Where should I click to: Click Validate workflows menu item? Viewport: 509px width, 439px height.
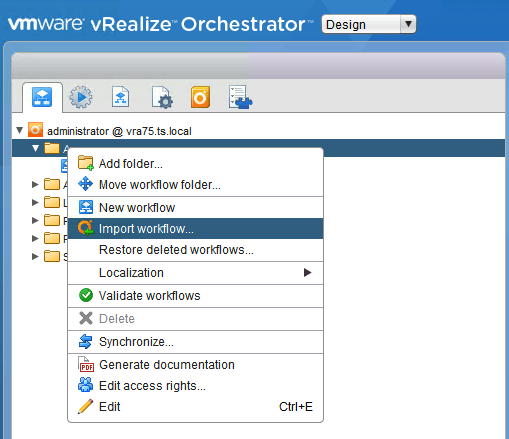195,296
